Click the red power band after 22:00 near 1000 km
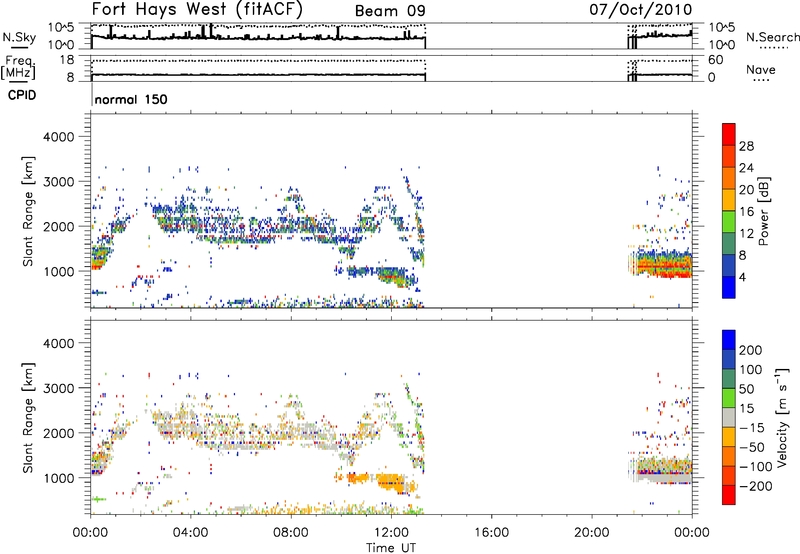The width and height of the screenshot is (800, 554). tap(666, 266)
